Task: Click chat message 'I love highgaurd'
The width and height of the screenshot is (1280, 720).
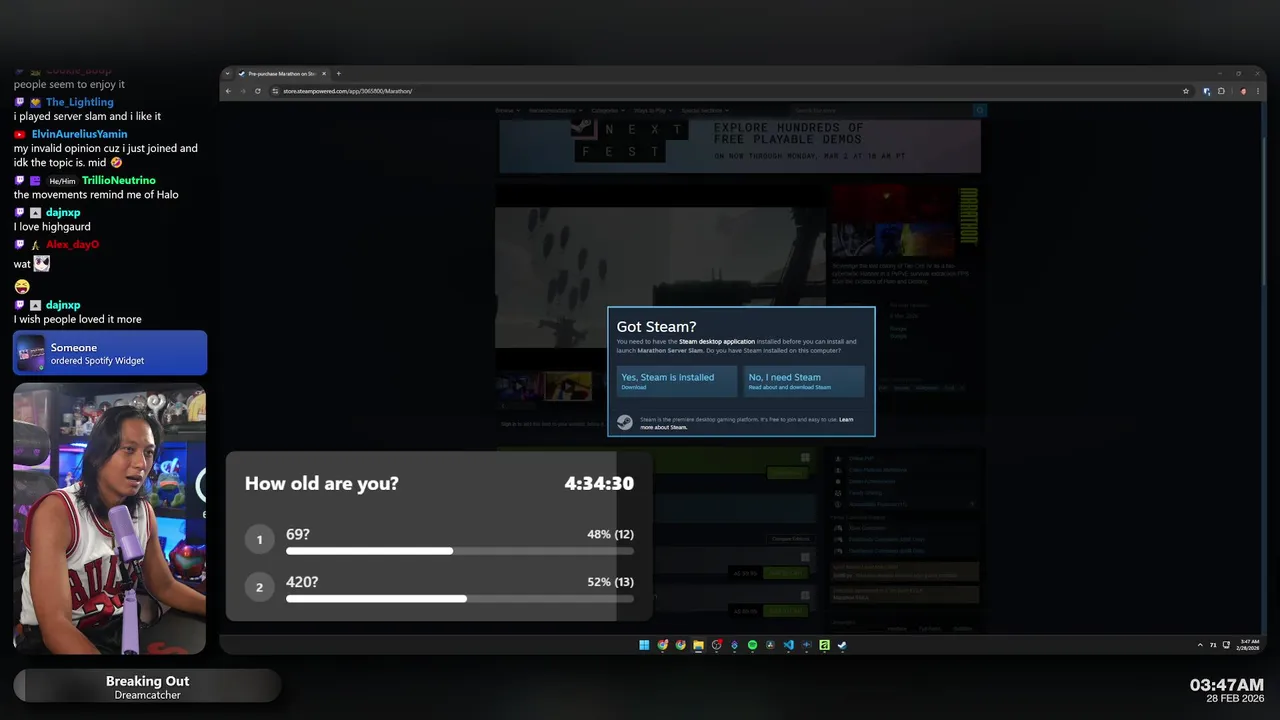Action: [x=52, y=226]
